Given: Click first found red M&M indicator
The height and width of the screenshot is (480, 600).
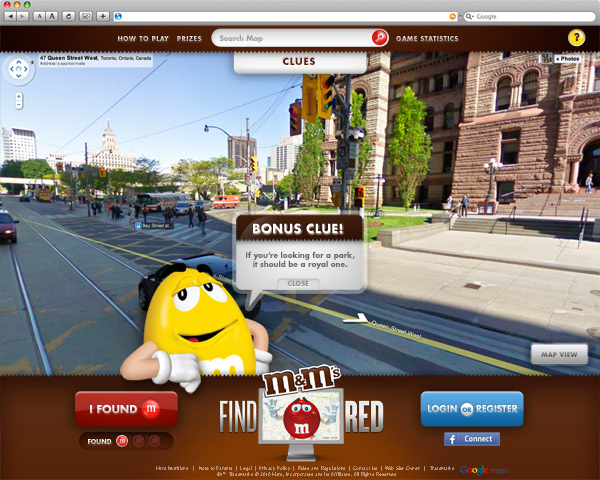Looking at the screenshot, I should (122, 441).
